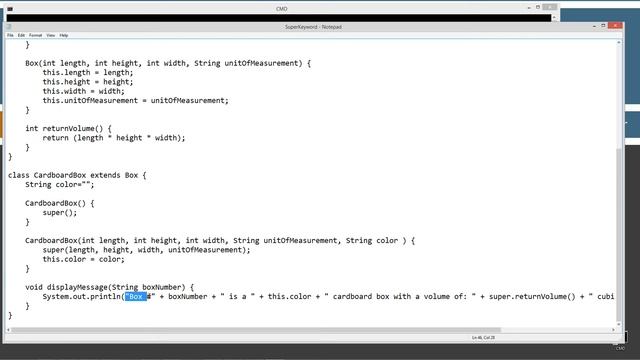Click the CMD window title bar
The height and width of the screenshot is (360, 640).
click(281, 9)
